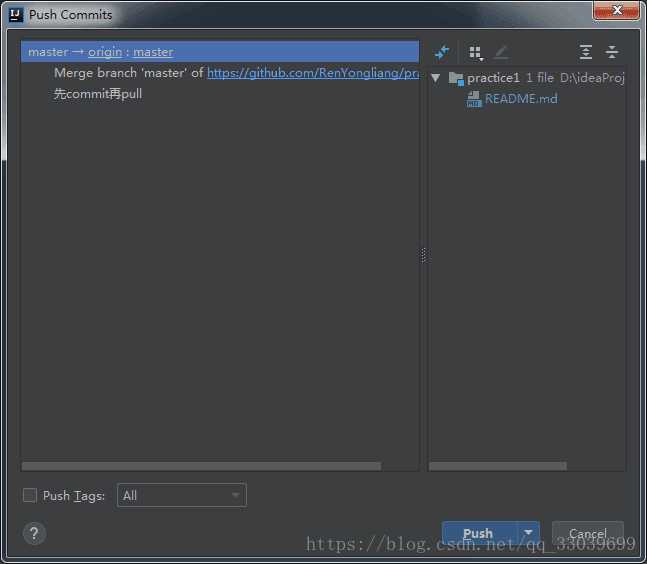Click the practice1 folder icon
Image resolution: width=647 pixels, height=564 pixels.
[456, 78]
